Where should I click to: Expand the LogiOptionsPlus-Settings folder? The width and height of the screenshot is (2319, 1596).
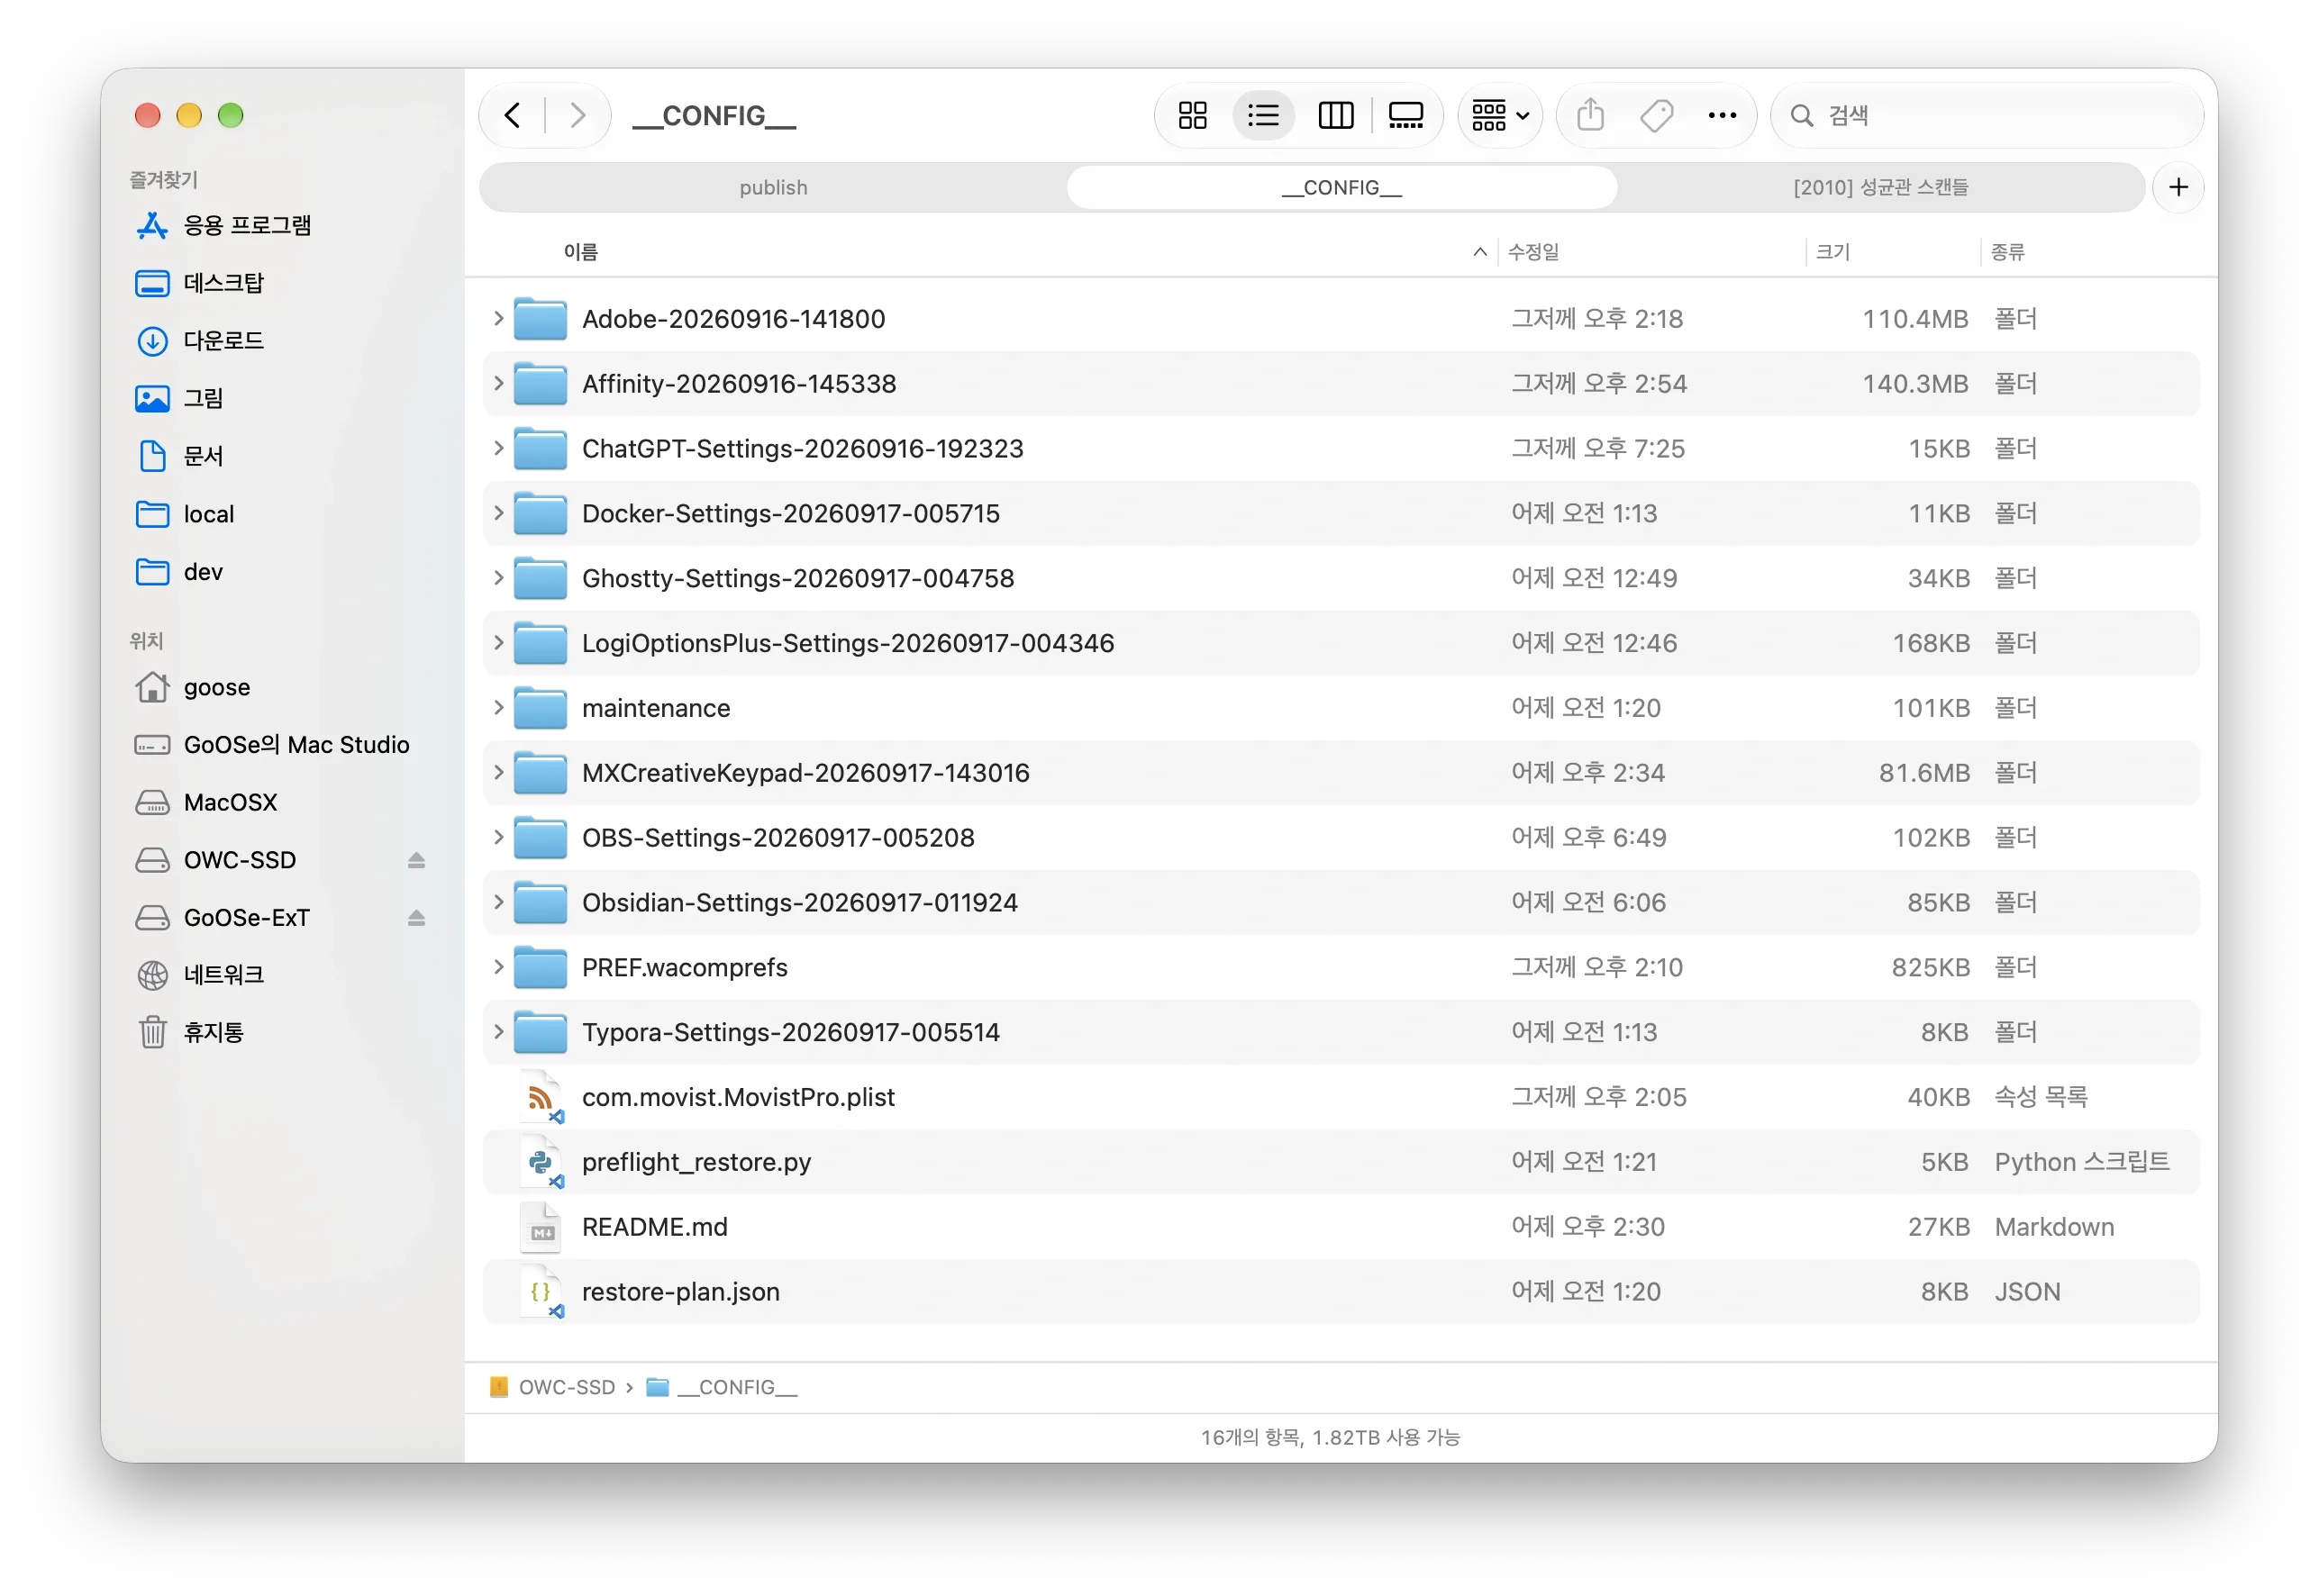click(498, 644)
